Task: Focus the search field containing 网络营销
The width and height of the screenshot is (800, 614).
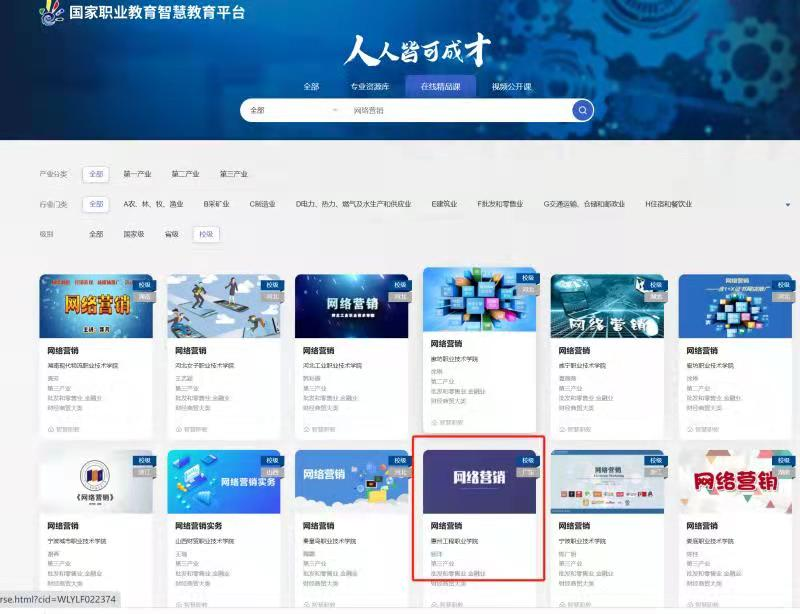Action: click(x=459, y=110)
